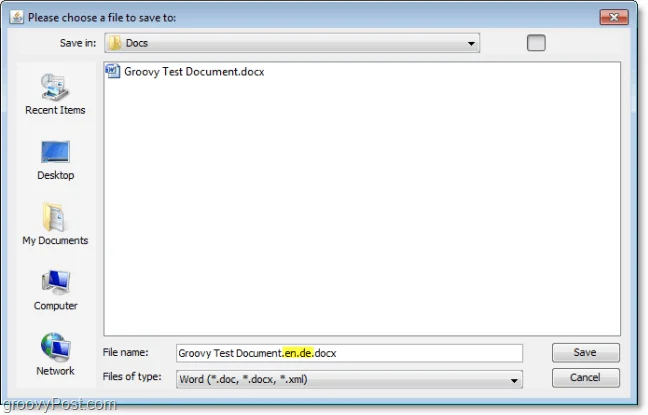The height and width of the screenshot is (415, 648).
Task: Click the Cancel button
Action: coord(586,378)
